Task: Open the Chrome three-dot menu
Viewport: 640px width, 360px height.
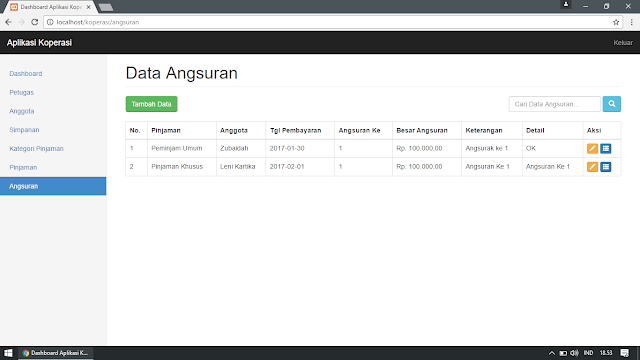Action: [631, 22]
